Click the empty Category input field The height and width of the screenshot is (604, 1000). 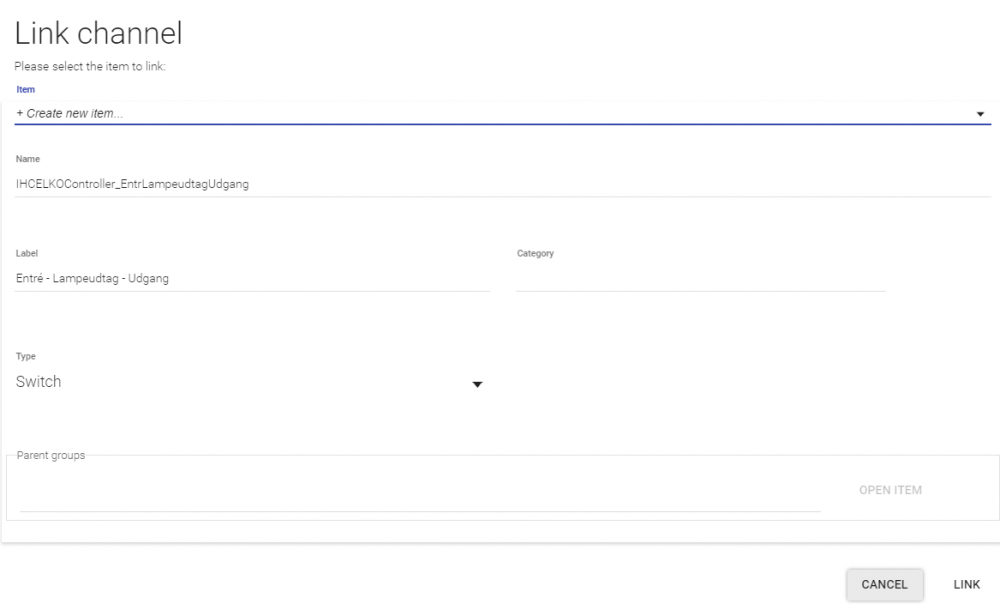click(x=700, y=279)
